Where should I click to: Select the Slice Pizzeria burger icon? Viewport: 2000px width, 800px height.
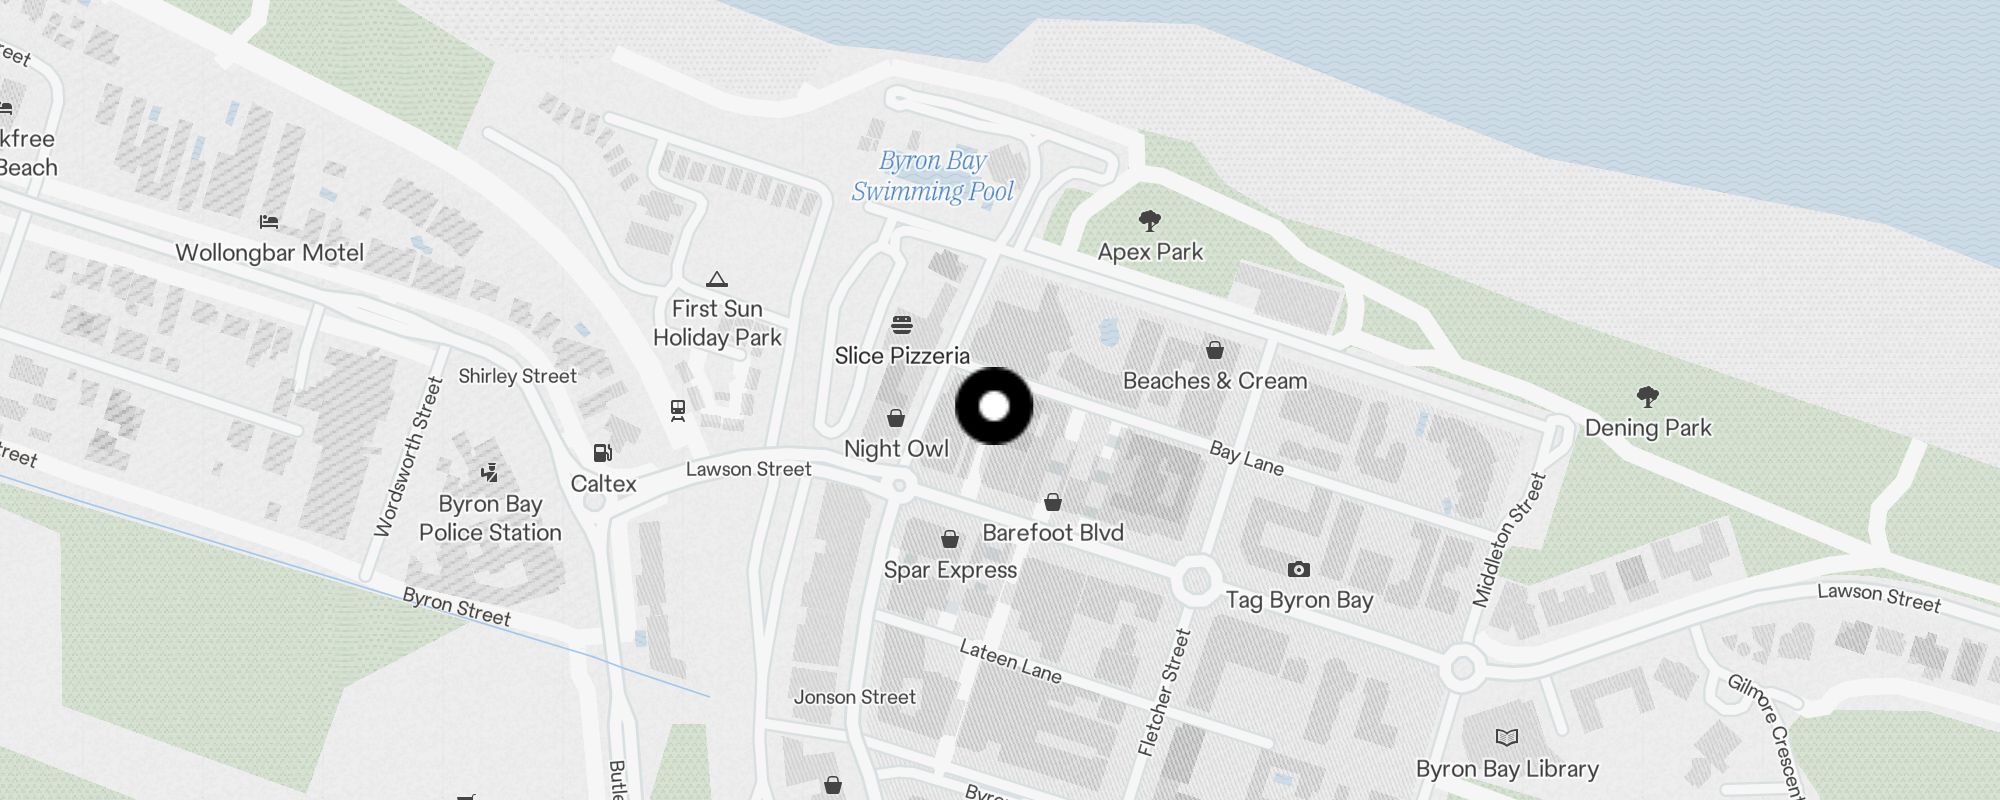point(902,325)
